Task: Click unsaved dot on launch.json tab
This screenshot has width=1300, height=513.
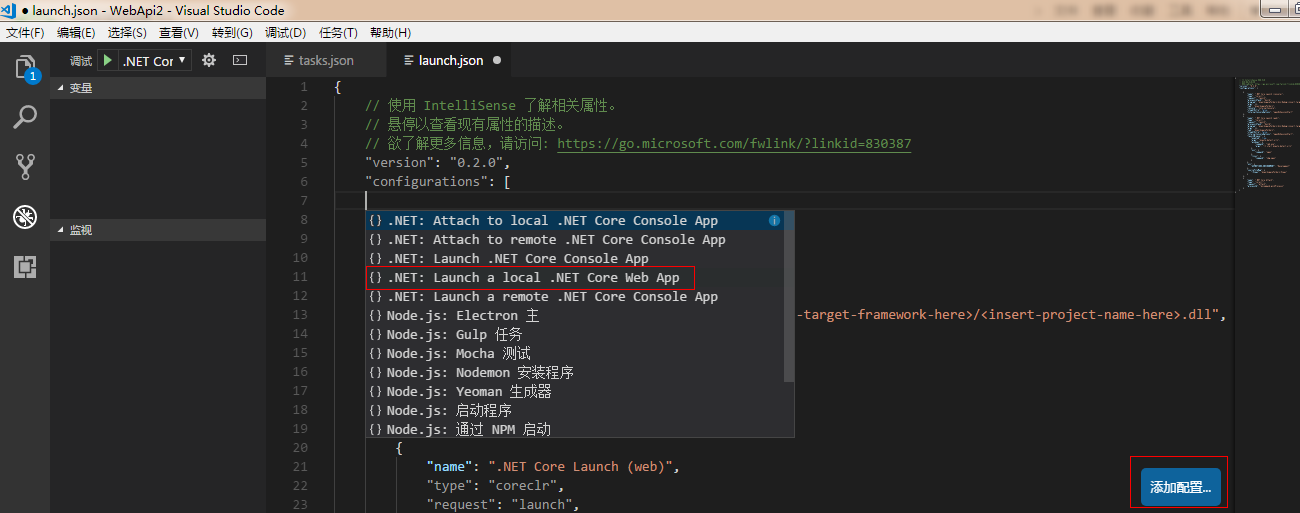Action: 497,60
